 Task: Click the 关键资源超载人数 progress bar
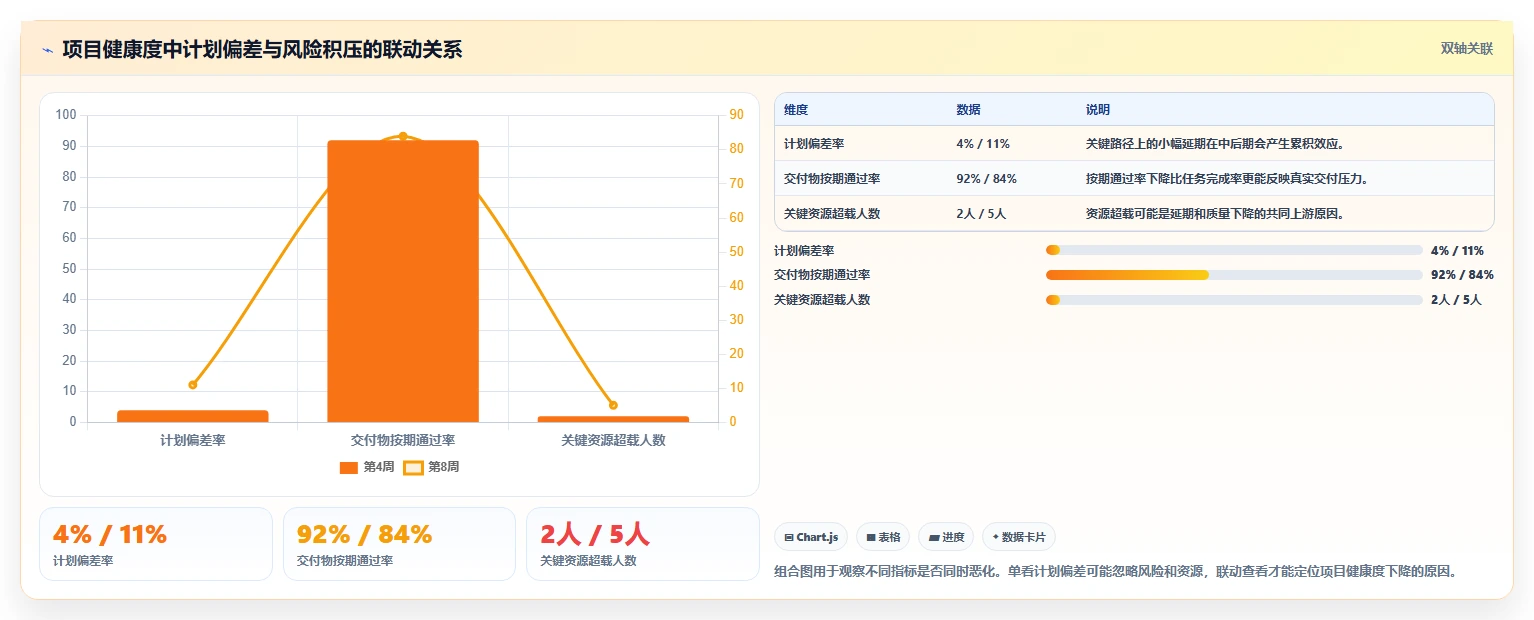click(1234, 300)
